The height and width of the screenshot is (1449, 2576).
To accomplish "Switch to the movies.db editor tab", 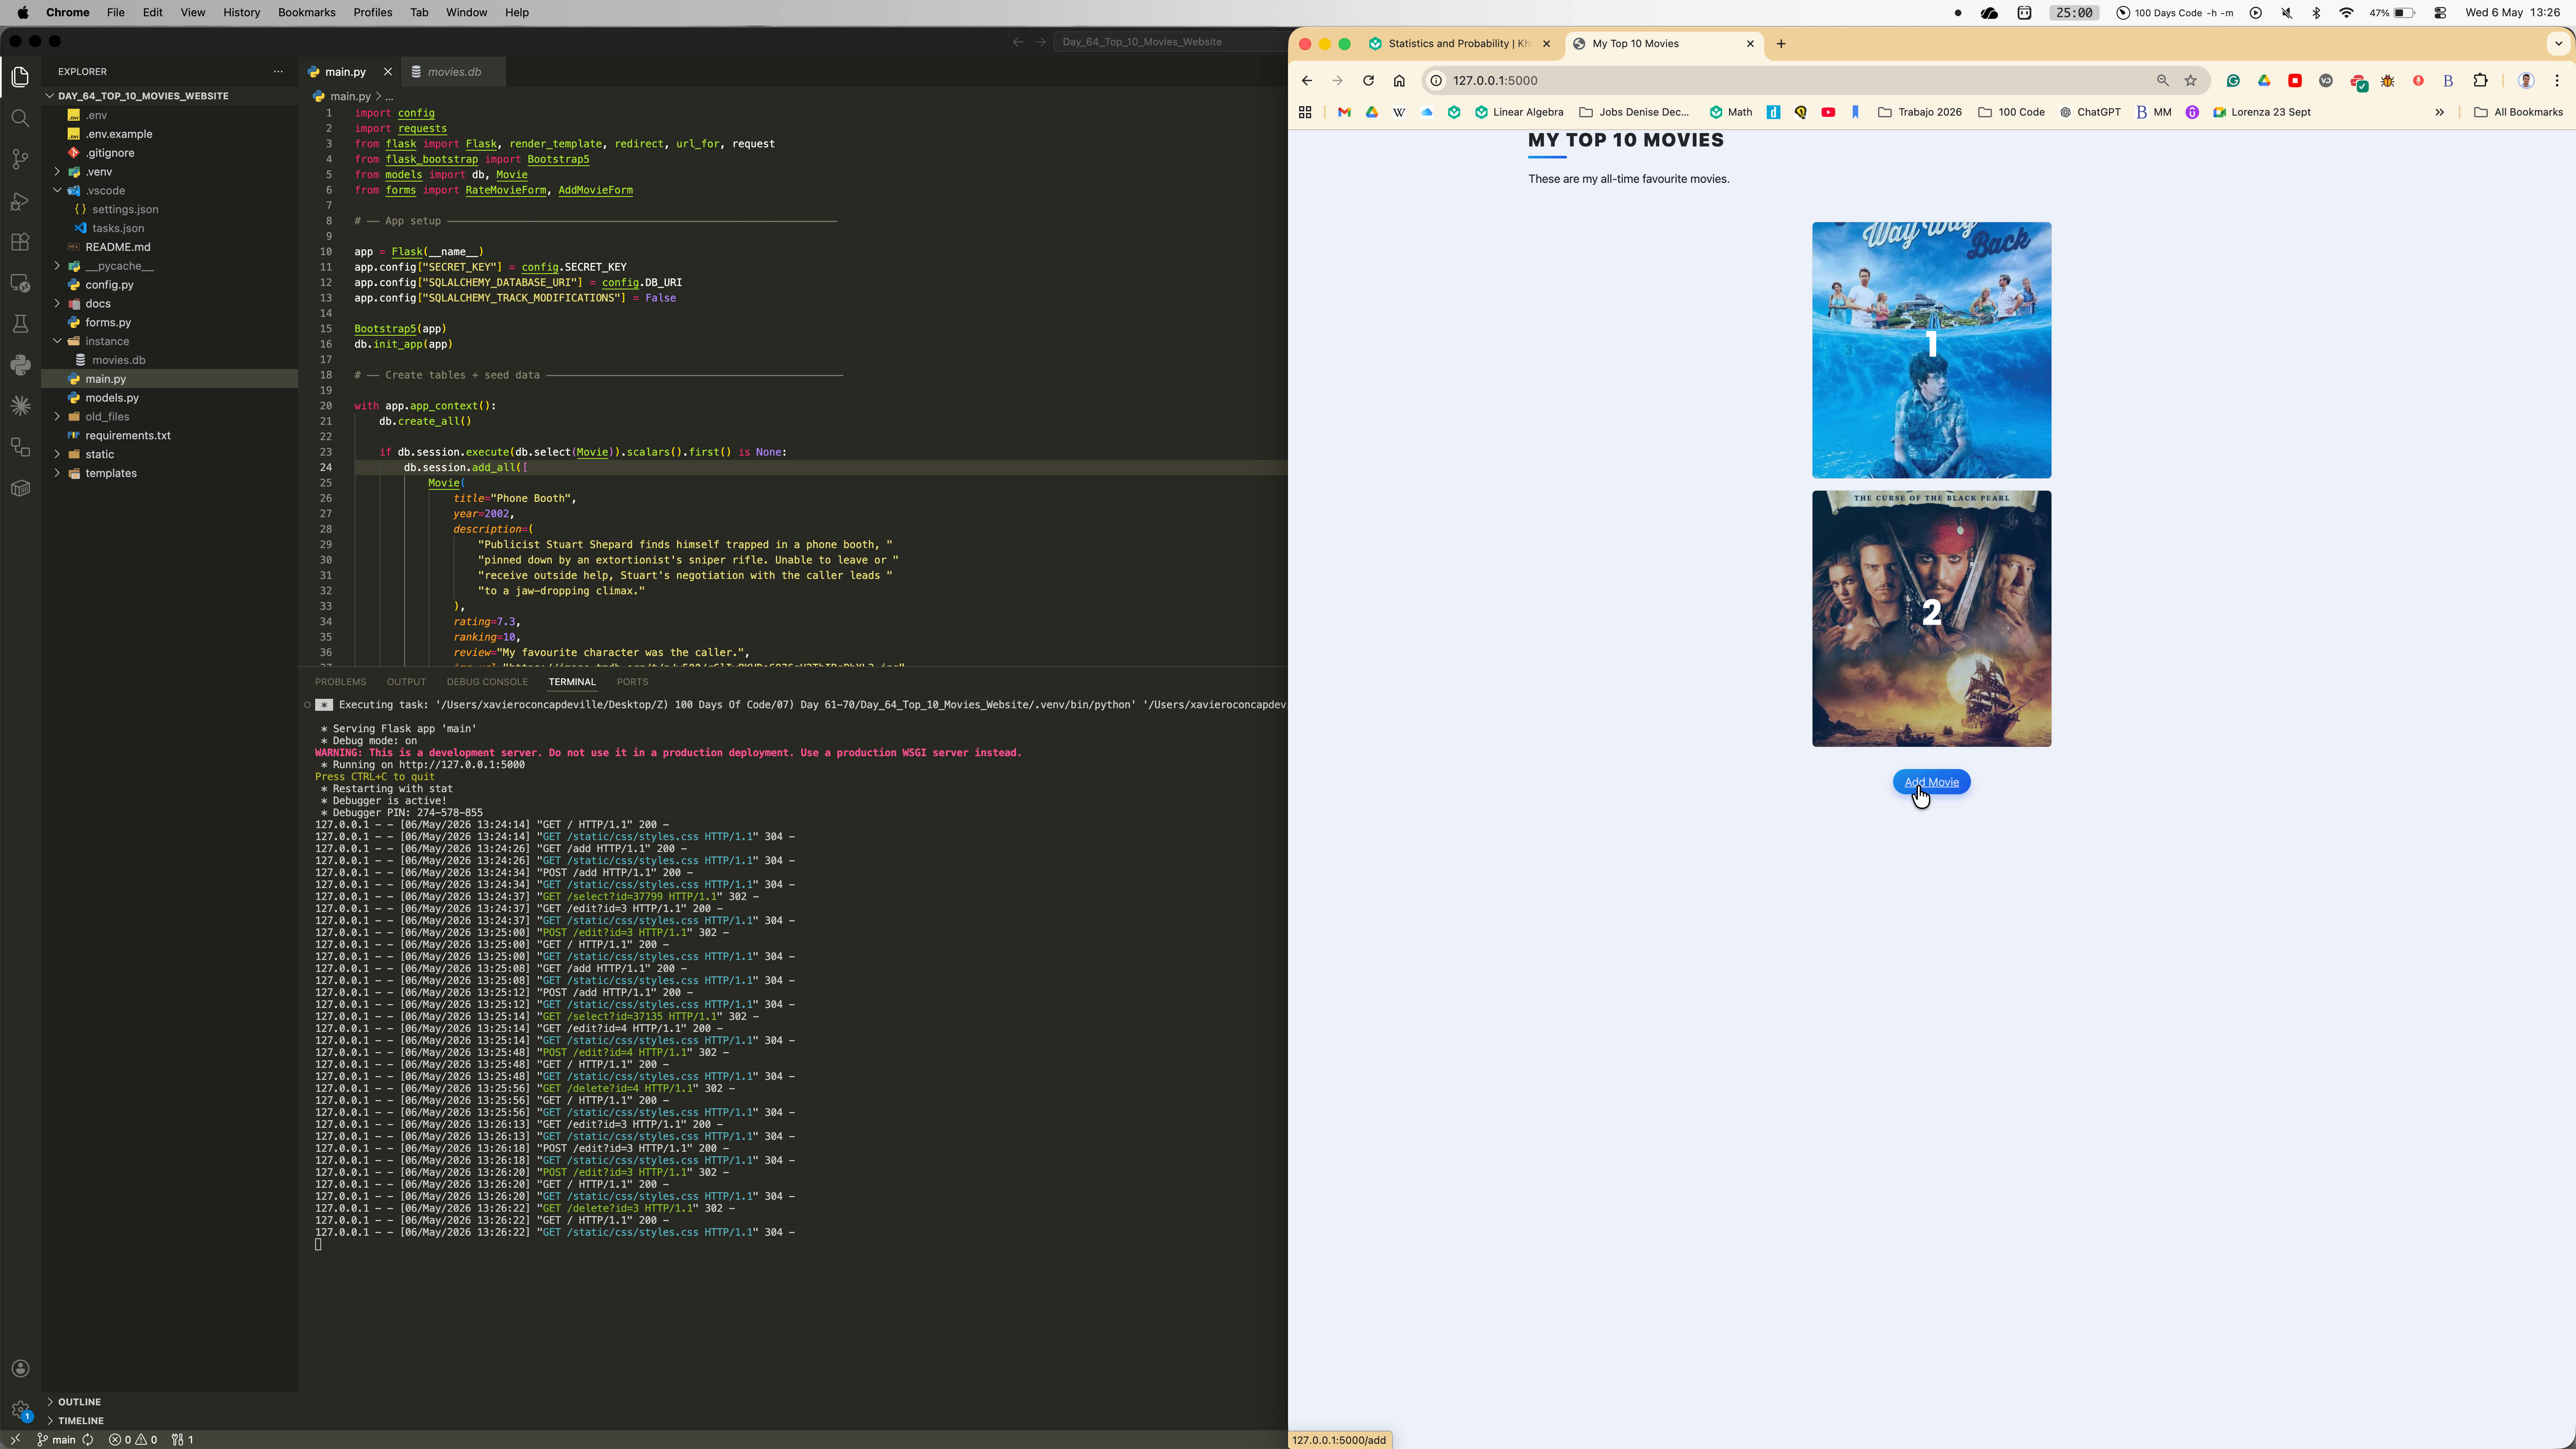I will pos(454,72).
